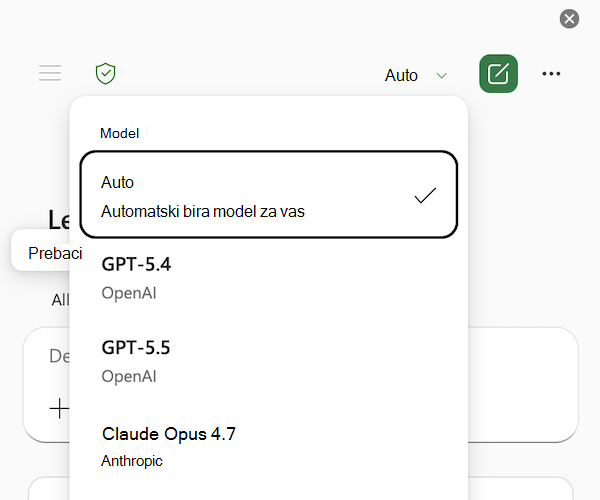Click the message input field

(x=300, y=384)
